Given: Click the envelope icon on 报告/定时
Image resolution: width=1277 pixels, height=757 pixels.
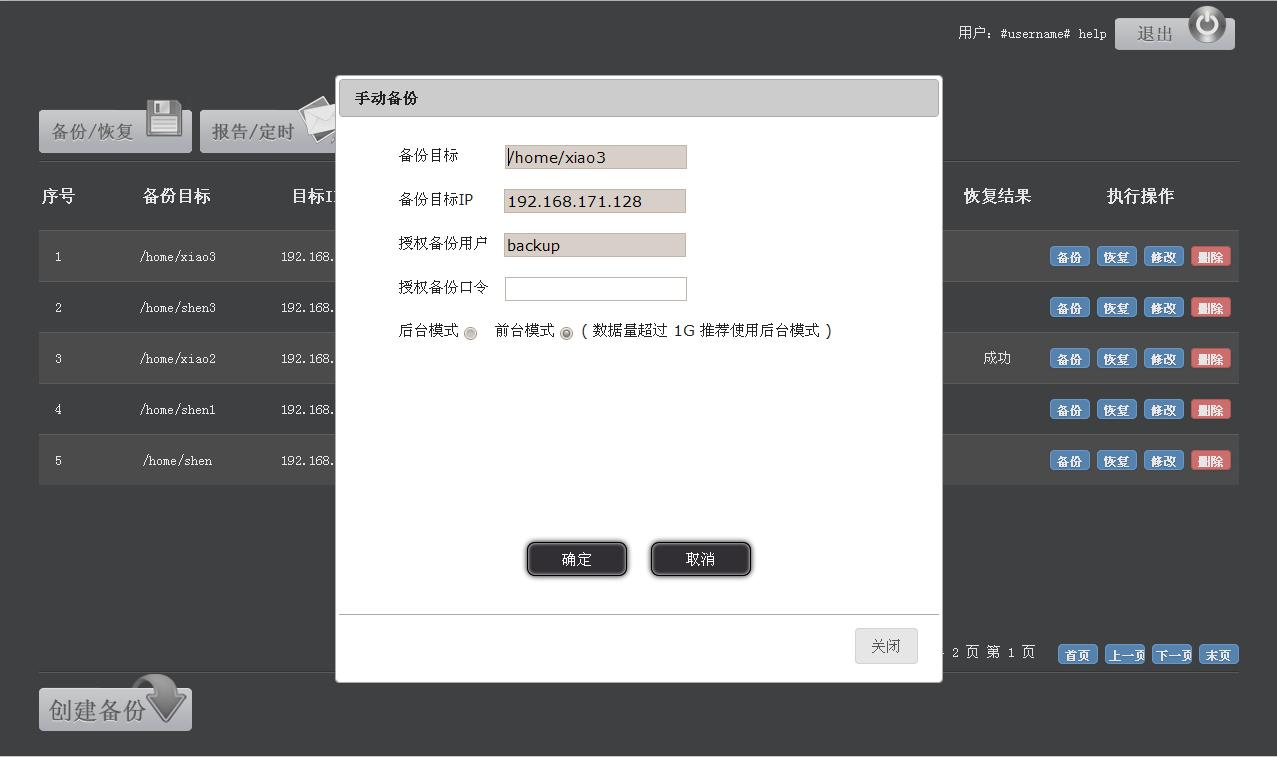Looking at the screenshot, I should [318, 120].
